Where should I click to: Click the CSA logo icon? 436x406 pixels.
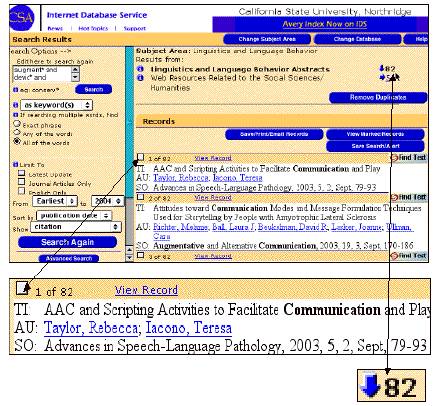point(22,18)
